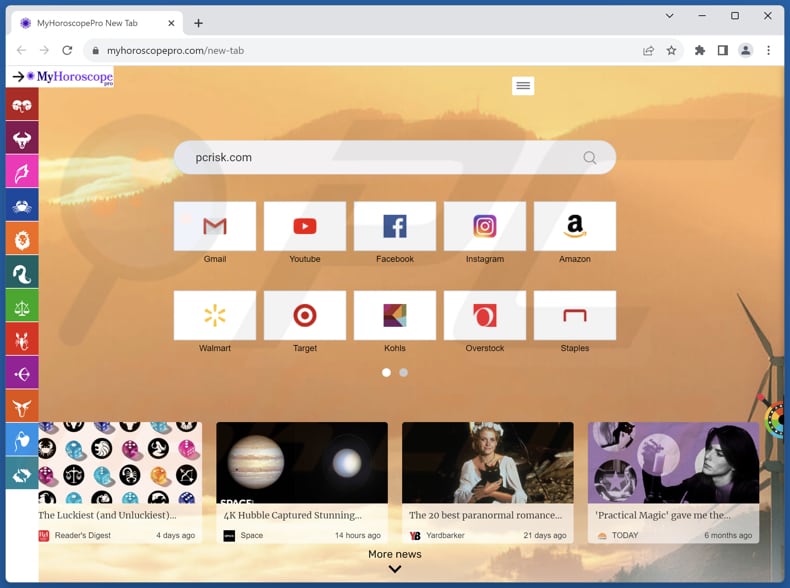Select the pink Gemini sidebar icon
The image size is (790, 588).
(x=22, y=172)
